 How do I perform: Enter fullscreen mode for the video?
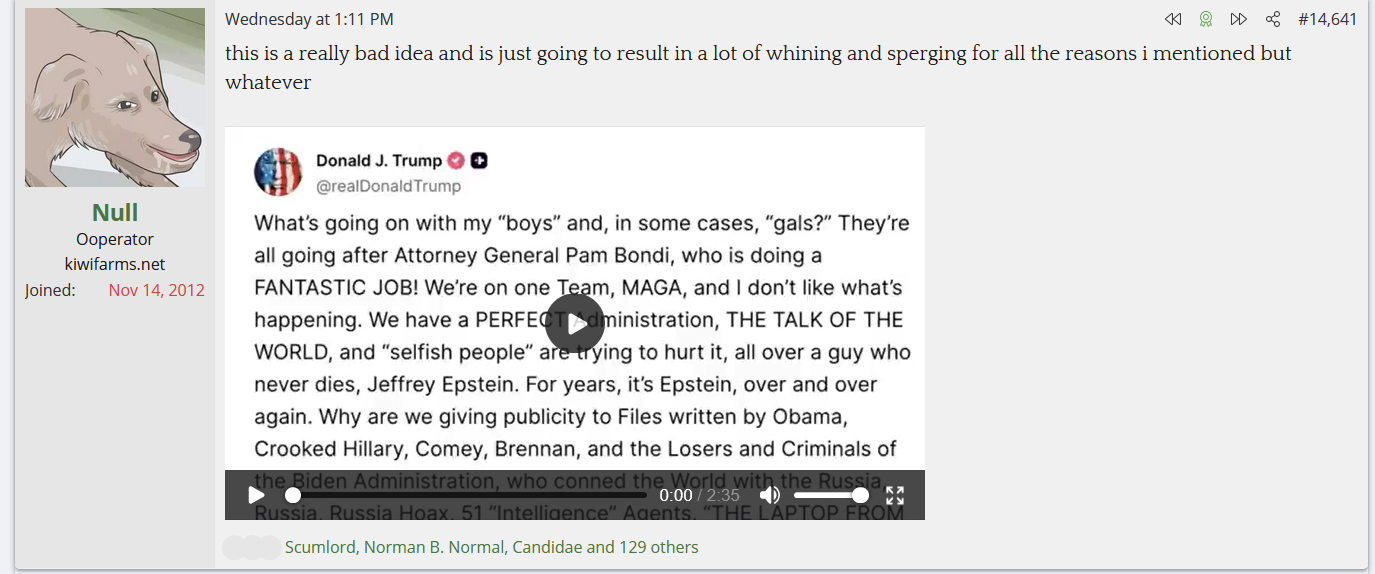tap(895, 495)
